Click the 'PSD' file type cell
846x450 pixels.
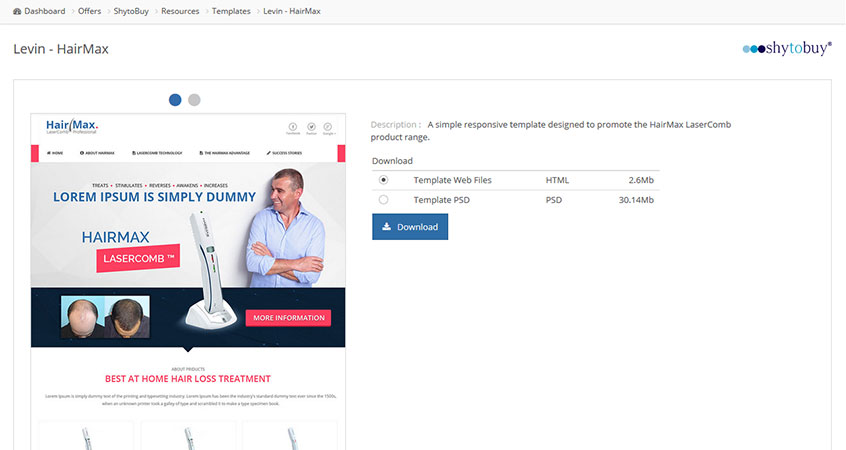(x=554, y=200)
